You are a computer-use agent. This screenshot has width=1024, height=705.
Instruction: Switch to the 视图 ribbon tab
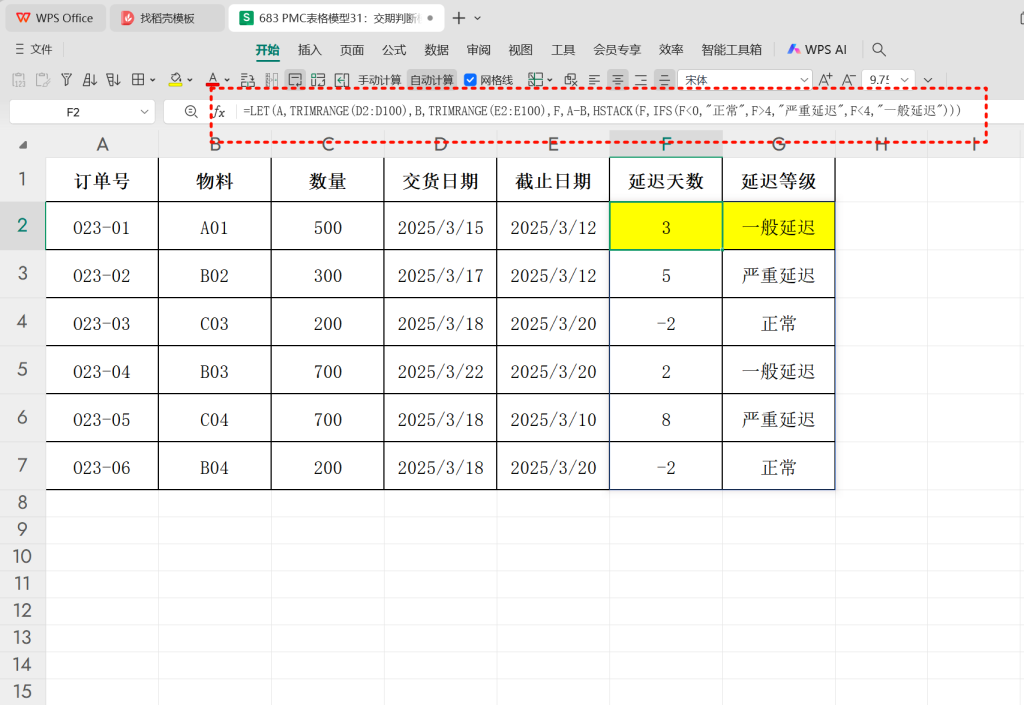[520, 50]
